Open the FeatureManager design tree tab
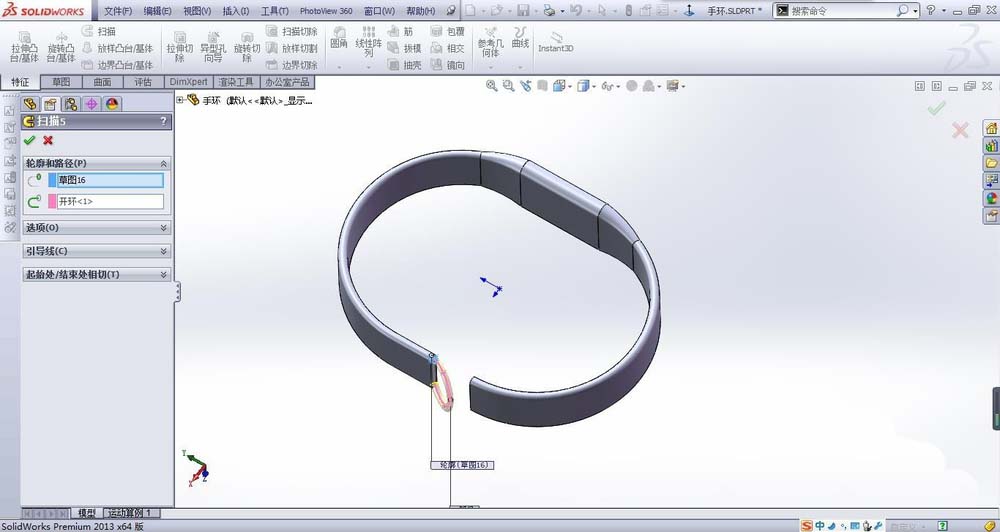The height and width of the screenshot is (532, 1000). point(30,103)
